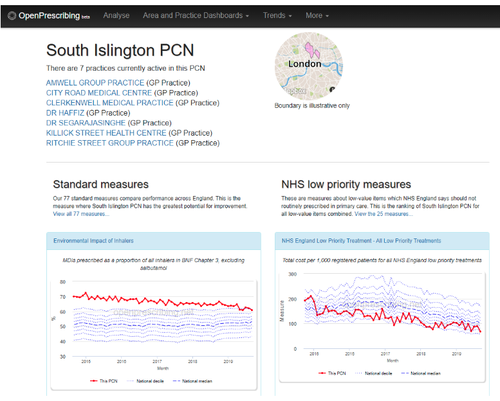Expand the Trends dropdown menu
Viewport: 500px width, 401px height.
click(x=277, y=15)
